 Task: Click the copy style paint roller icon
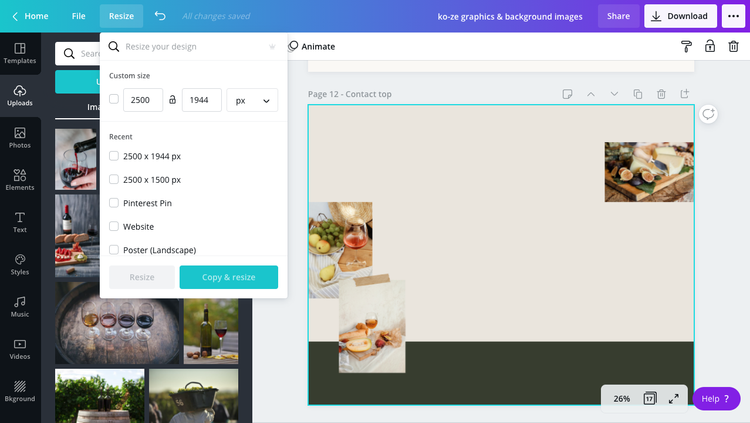686,46
